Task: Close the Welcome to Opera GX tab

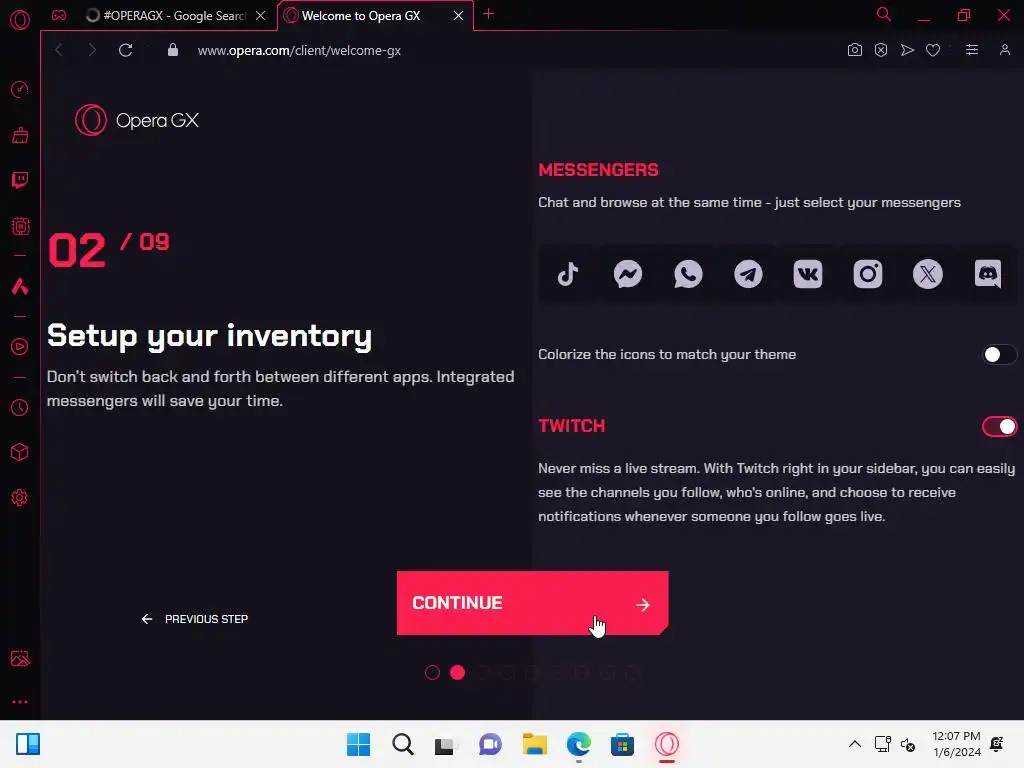Action: coord(458,16)
